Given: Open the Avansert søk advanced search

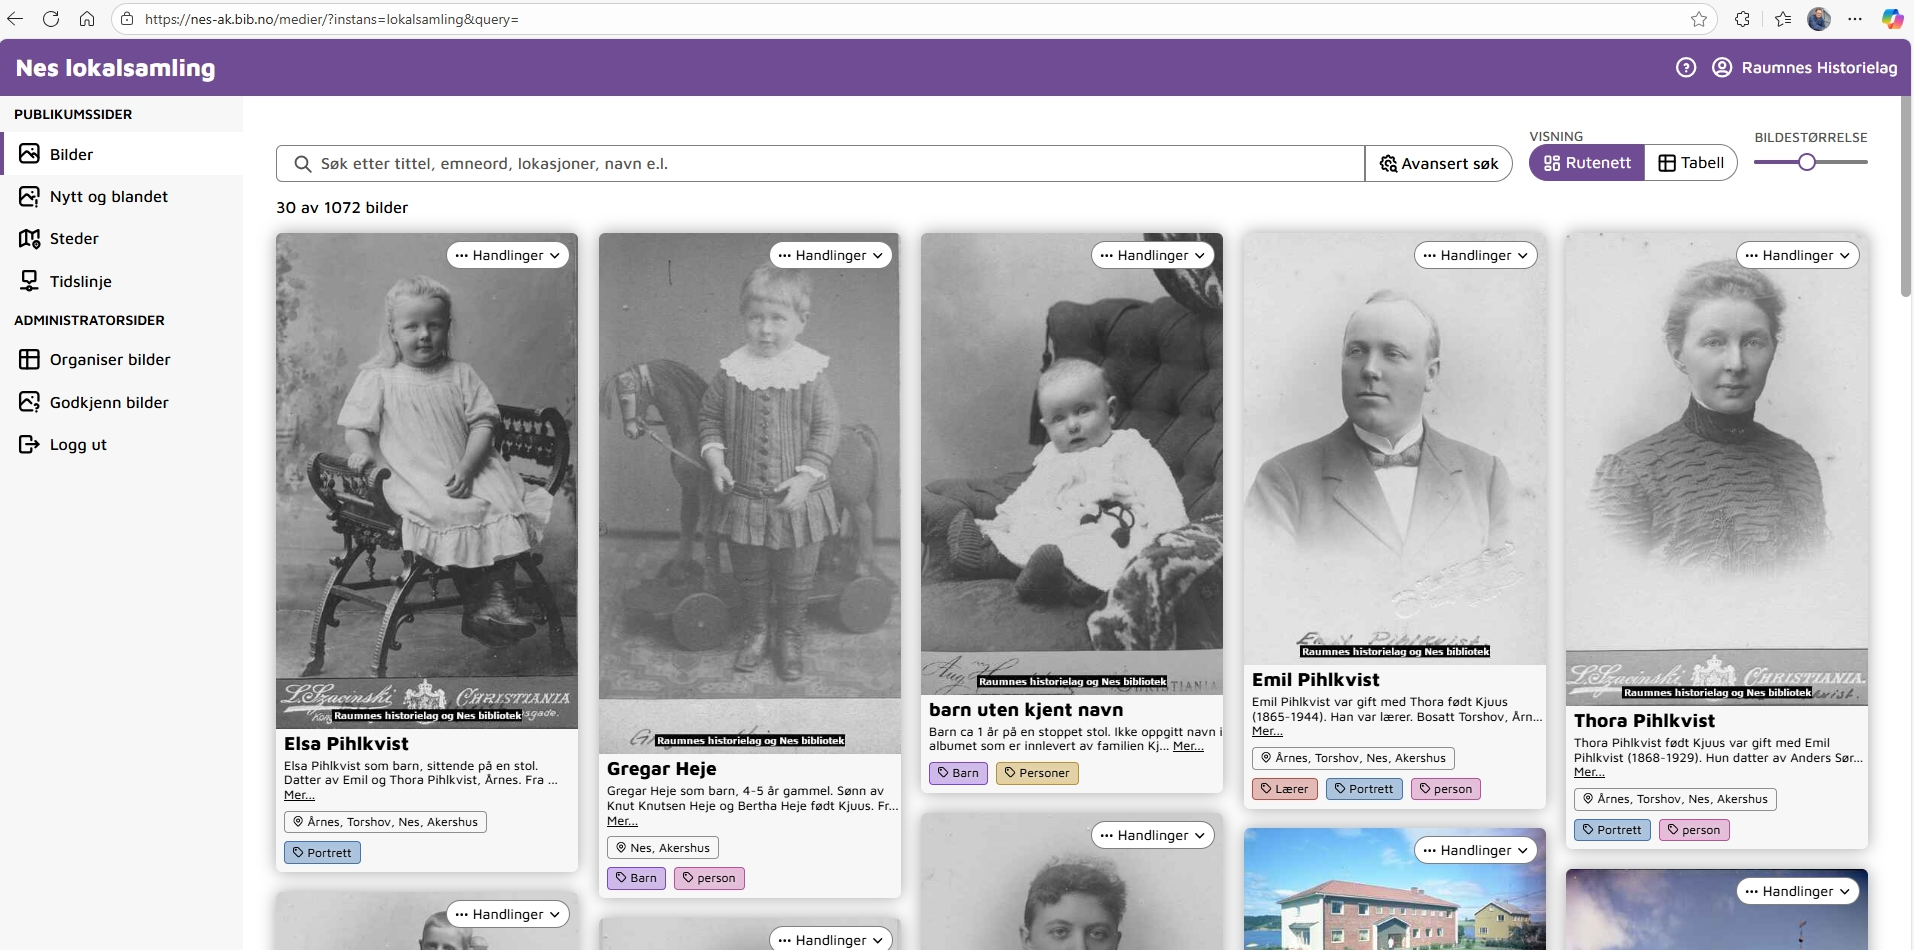Looking at the screenshot, I should (1438, 164).
